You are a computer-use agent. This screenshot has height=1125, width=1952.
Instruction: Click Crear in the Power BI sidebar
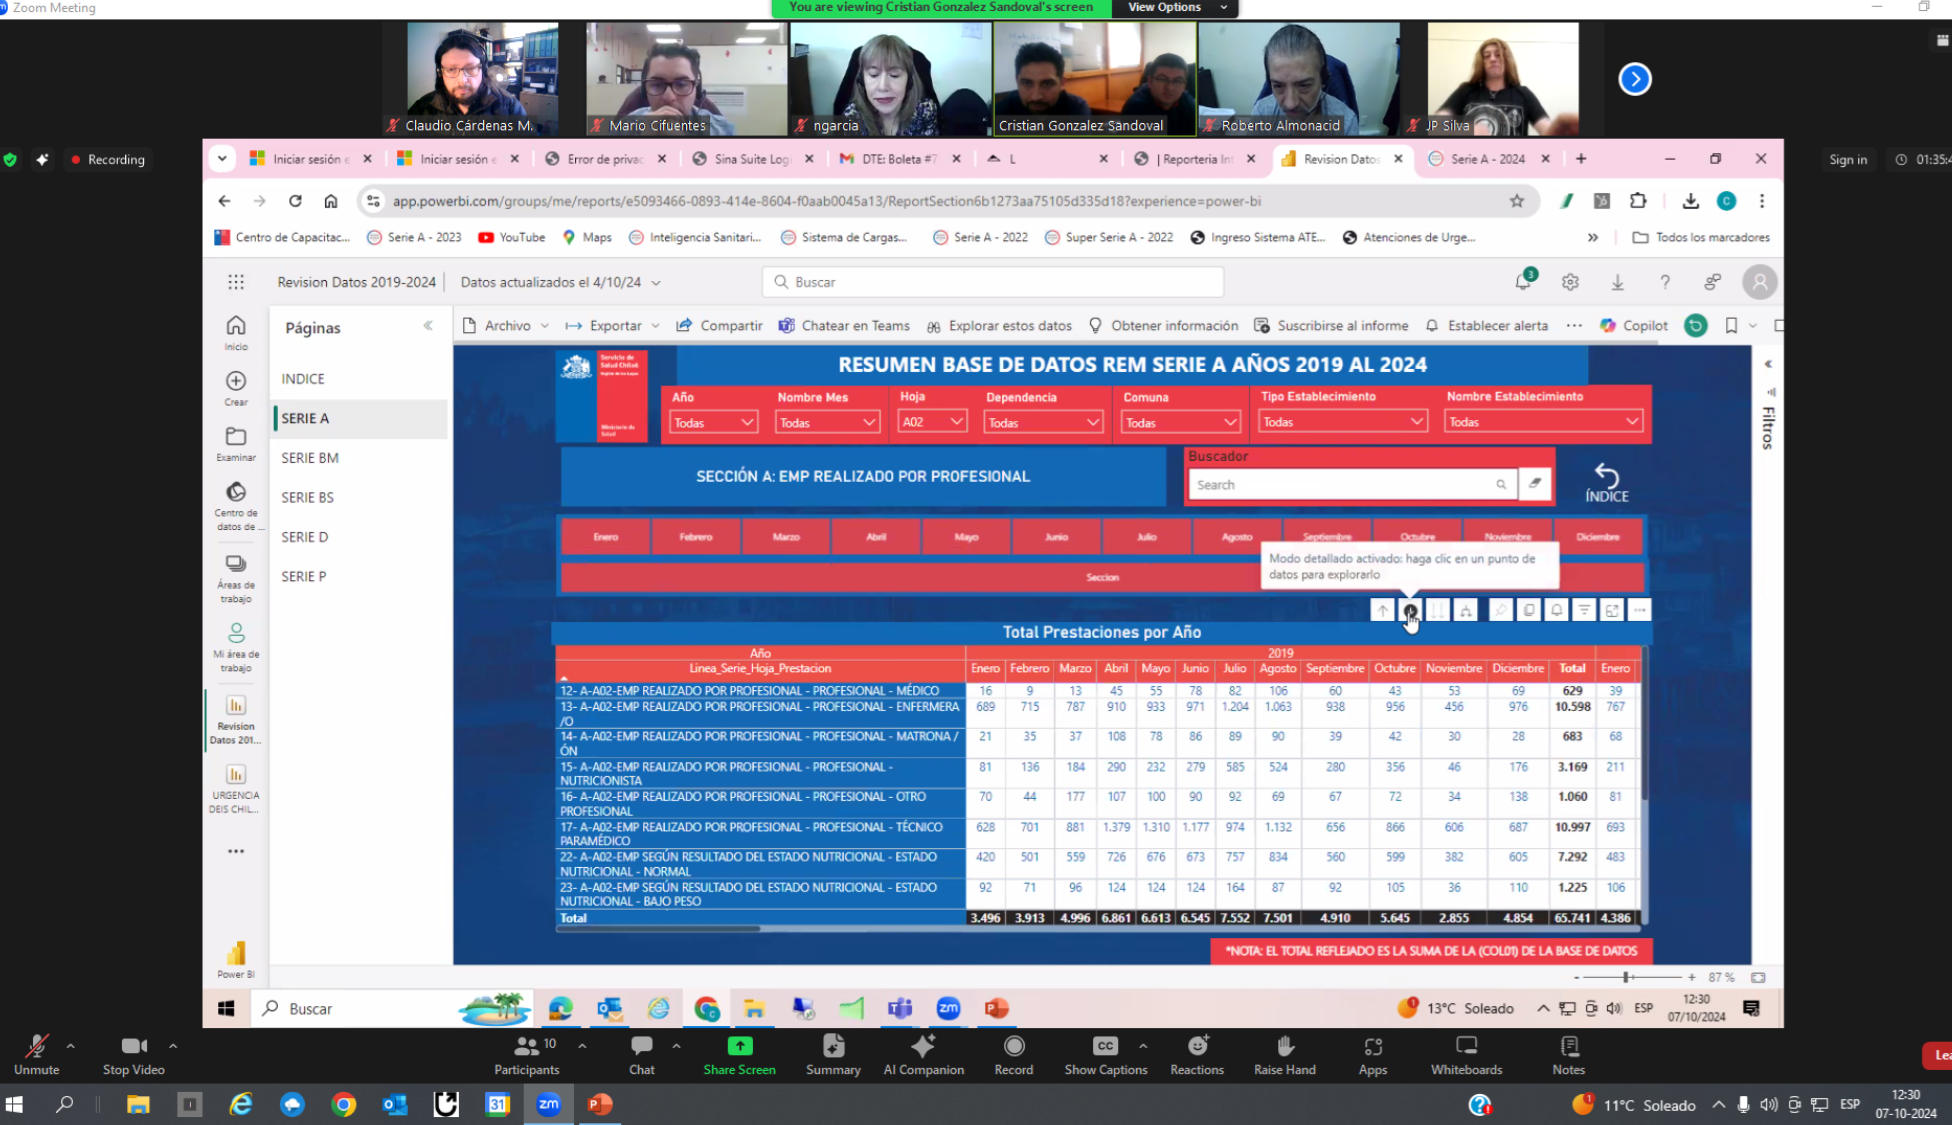click(x=236, y=388)
